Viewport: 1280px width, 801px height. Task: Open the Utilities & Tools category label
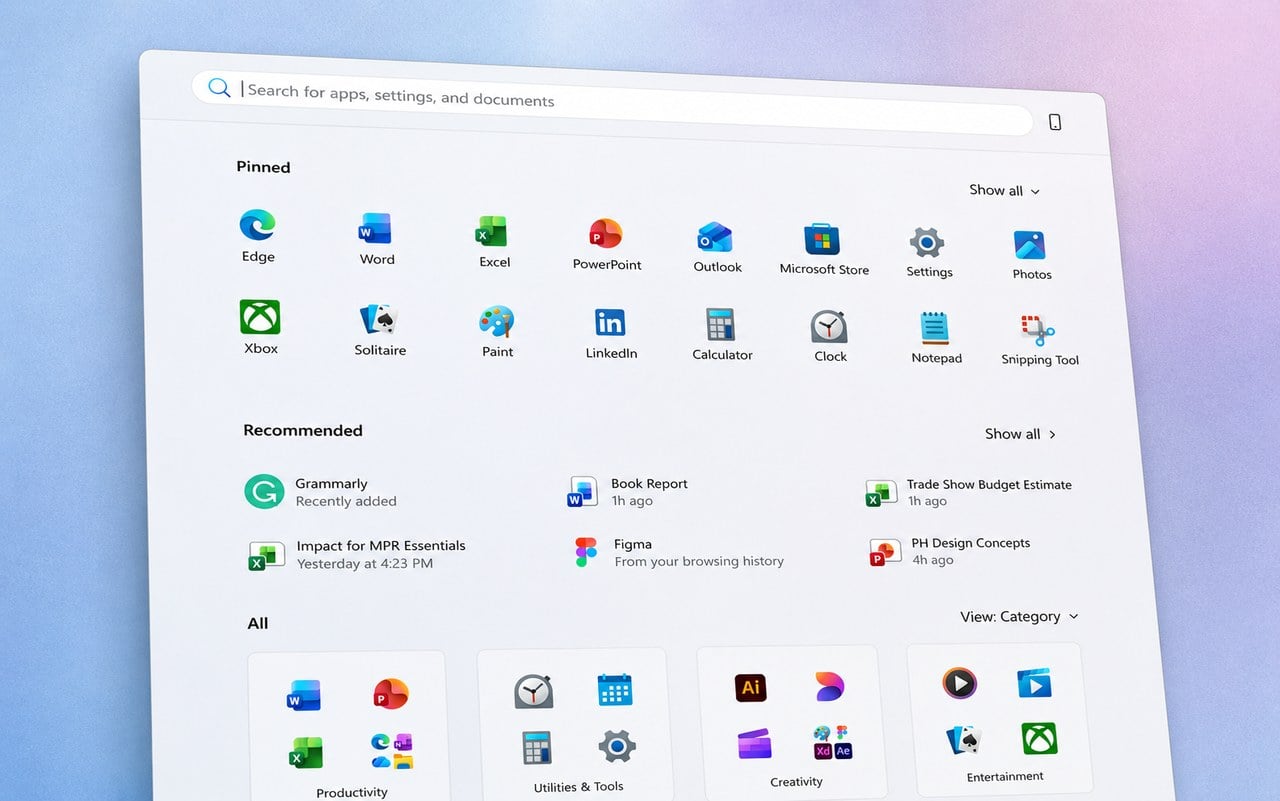click(x=578, y=786)
